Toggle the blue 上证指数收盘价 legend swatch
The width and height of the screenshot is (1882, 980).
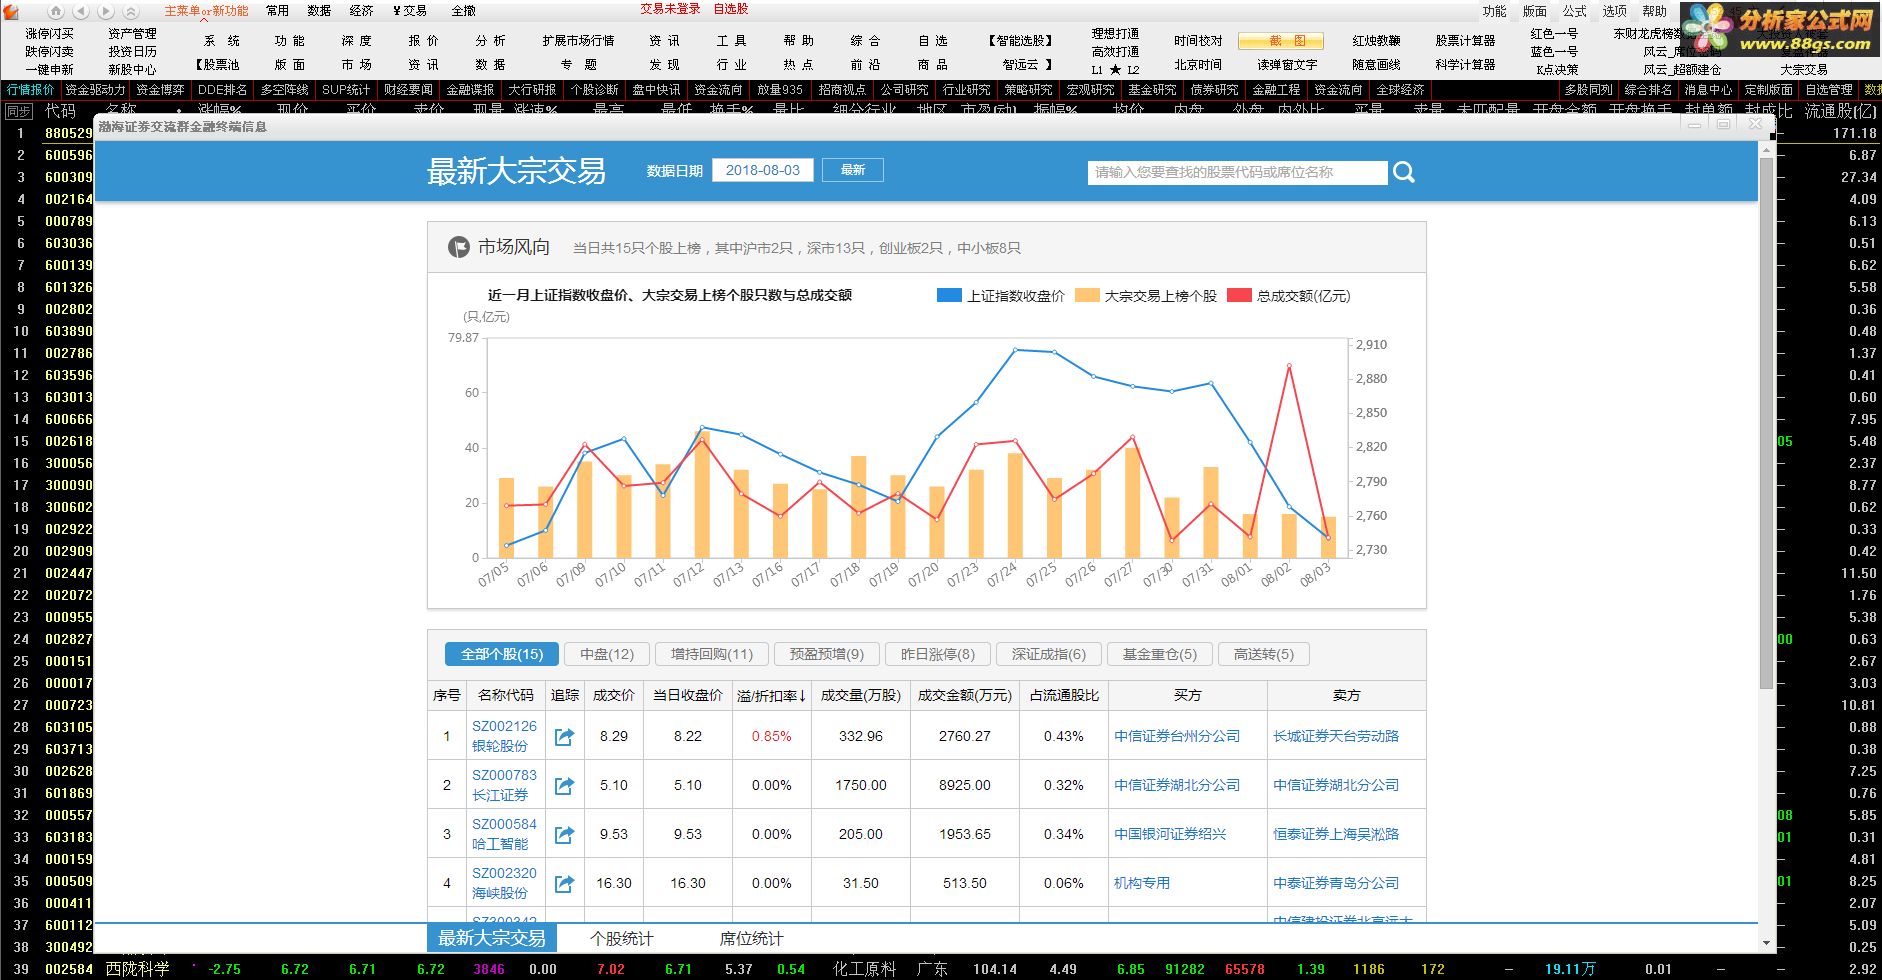click(949, 295)
